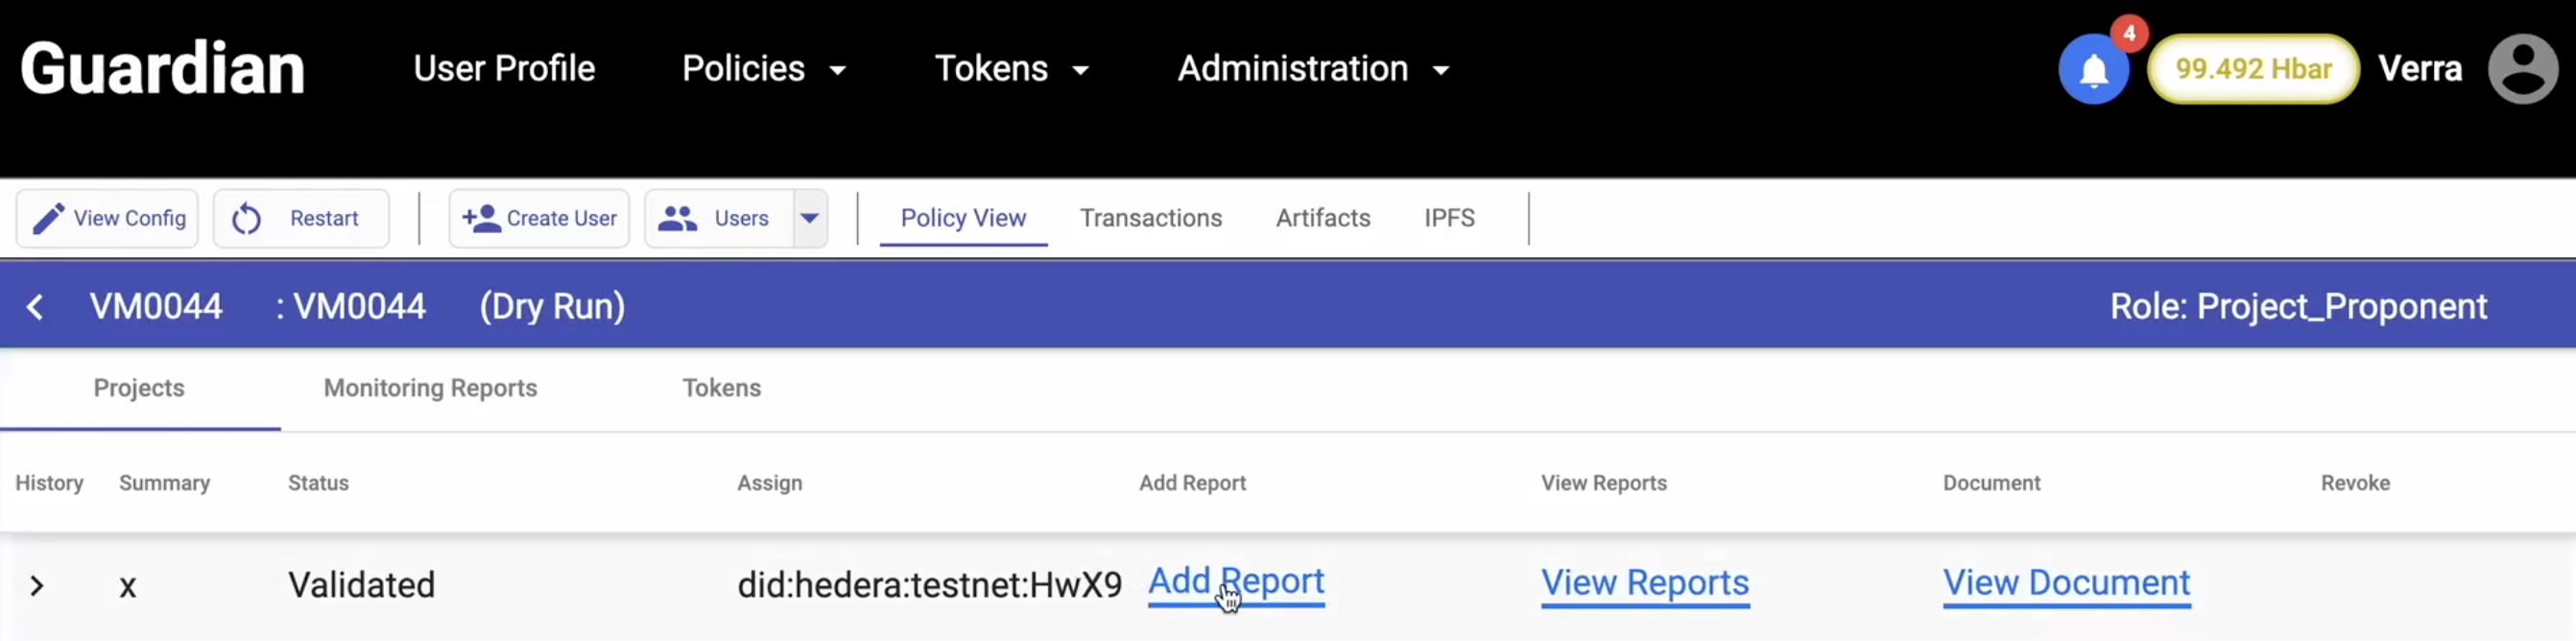Screen dimensions: 2576x641
Task: Open the View Reports link
Action: [x=1644, y=583]
